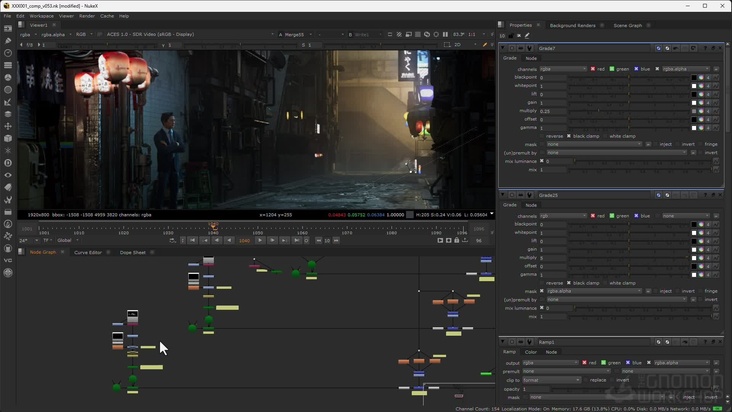
Task: Toggle the red channel checkbox in Grade7
Action: click(x=593, y=69)
